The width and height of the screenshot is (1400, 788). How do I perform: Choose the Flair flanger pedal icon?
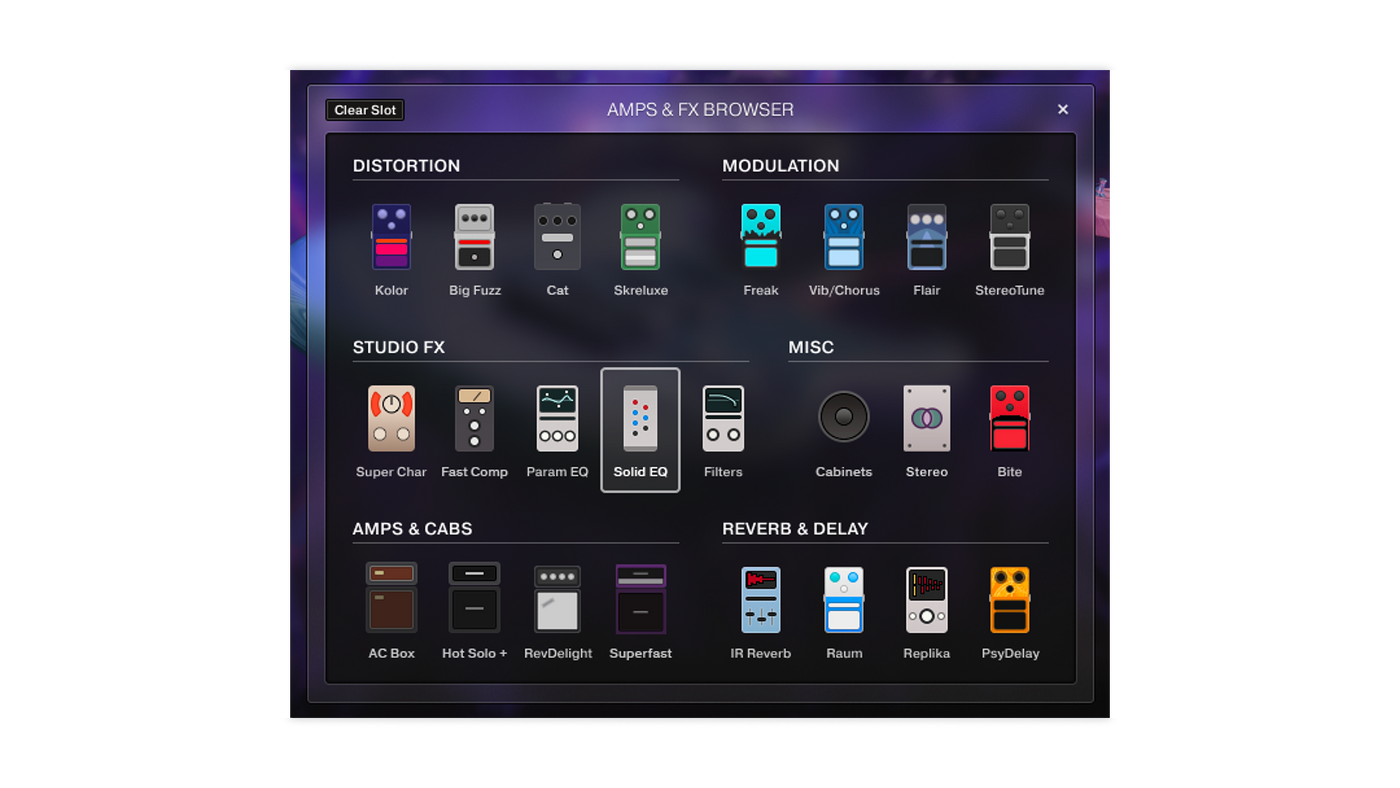pyautogui.click(x=927, y=237)
